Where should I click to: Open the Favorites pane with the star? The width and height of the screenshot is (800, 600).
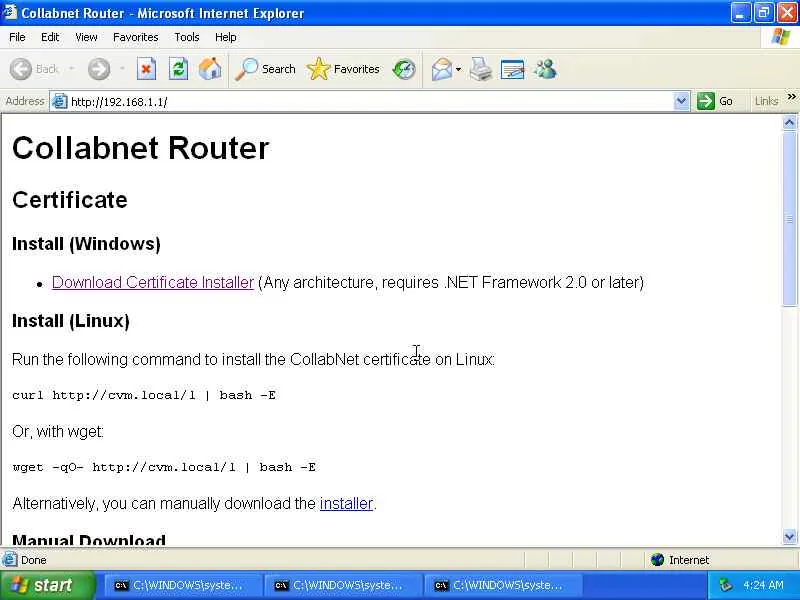[343, 69]
